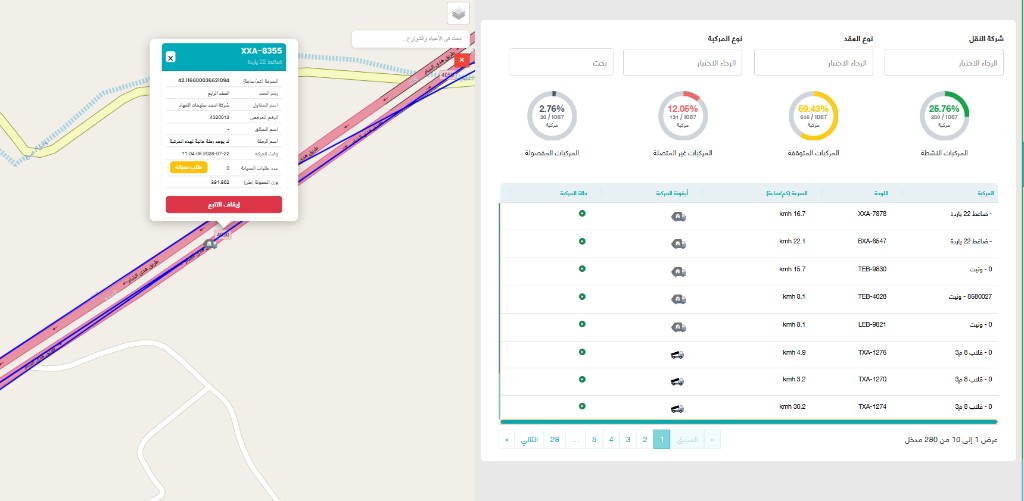
Task: Open the شركة النقل company dropdown
Action: (944, 63)
